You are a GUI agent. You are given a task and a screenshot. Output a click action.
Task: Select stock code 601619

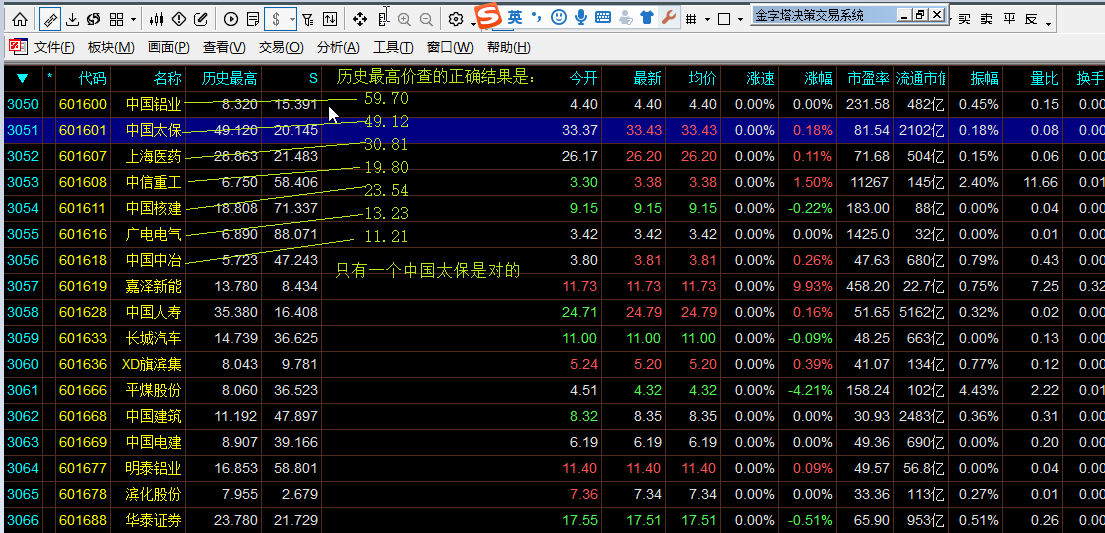(x=82, y=286)
